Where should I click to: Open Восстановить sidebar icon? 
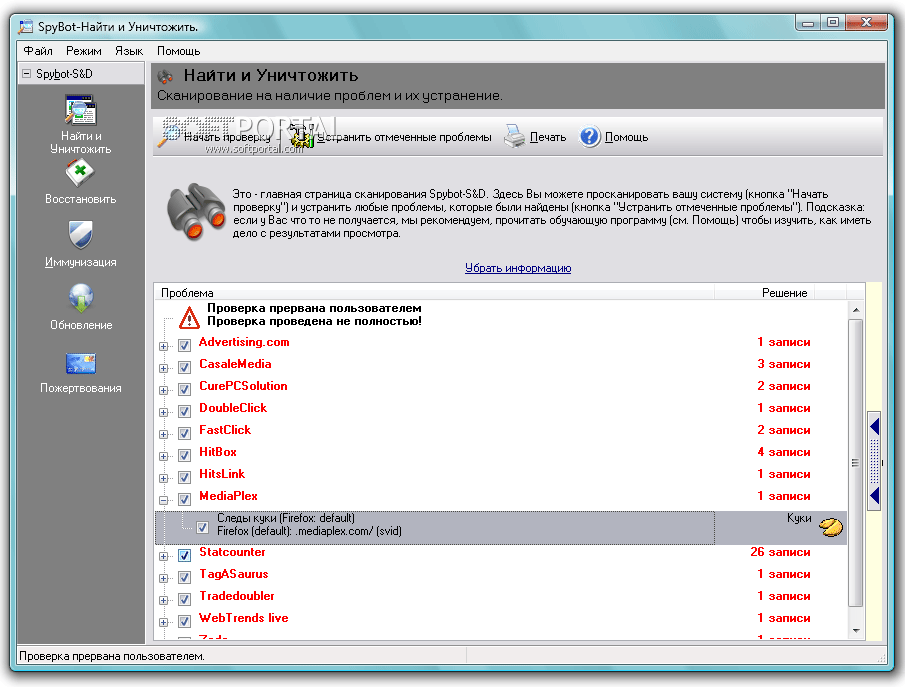click(80, 173)
